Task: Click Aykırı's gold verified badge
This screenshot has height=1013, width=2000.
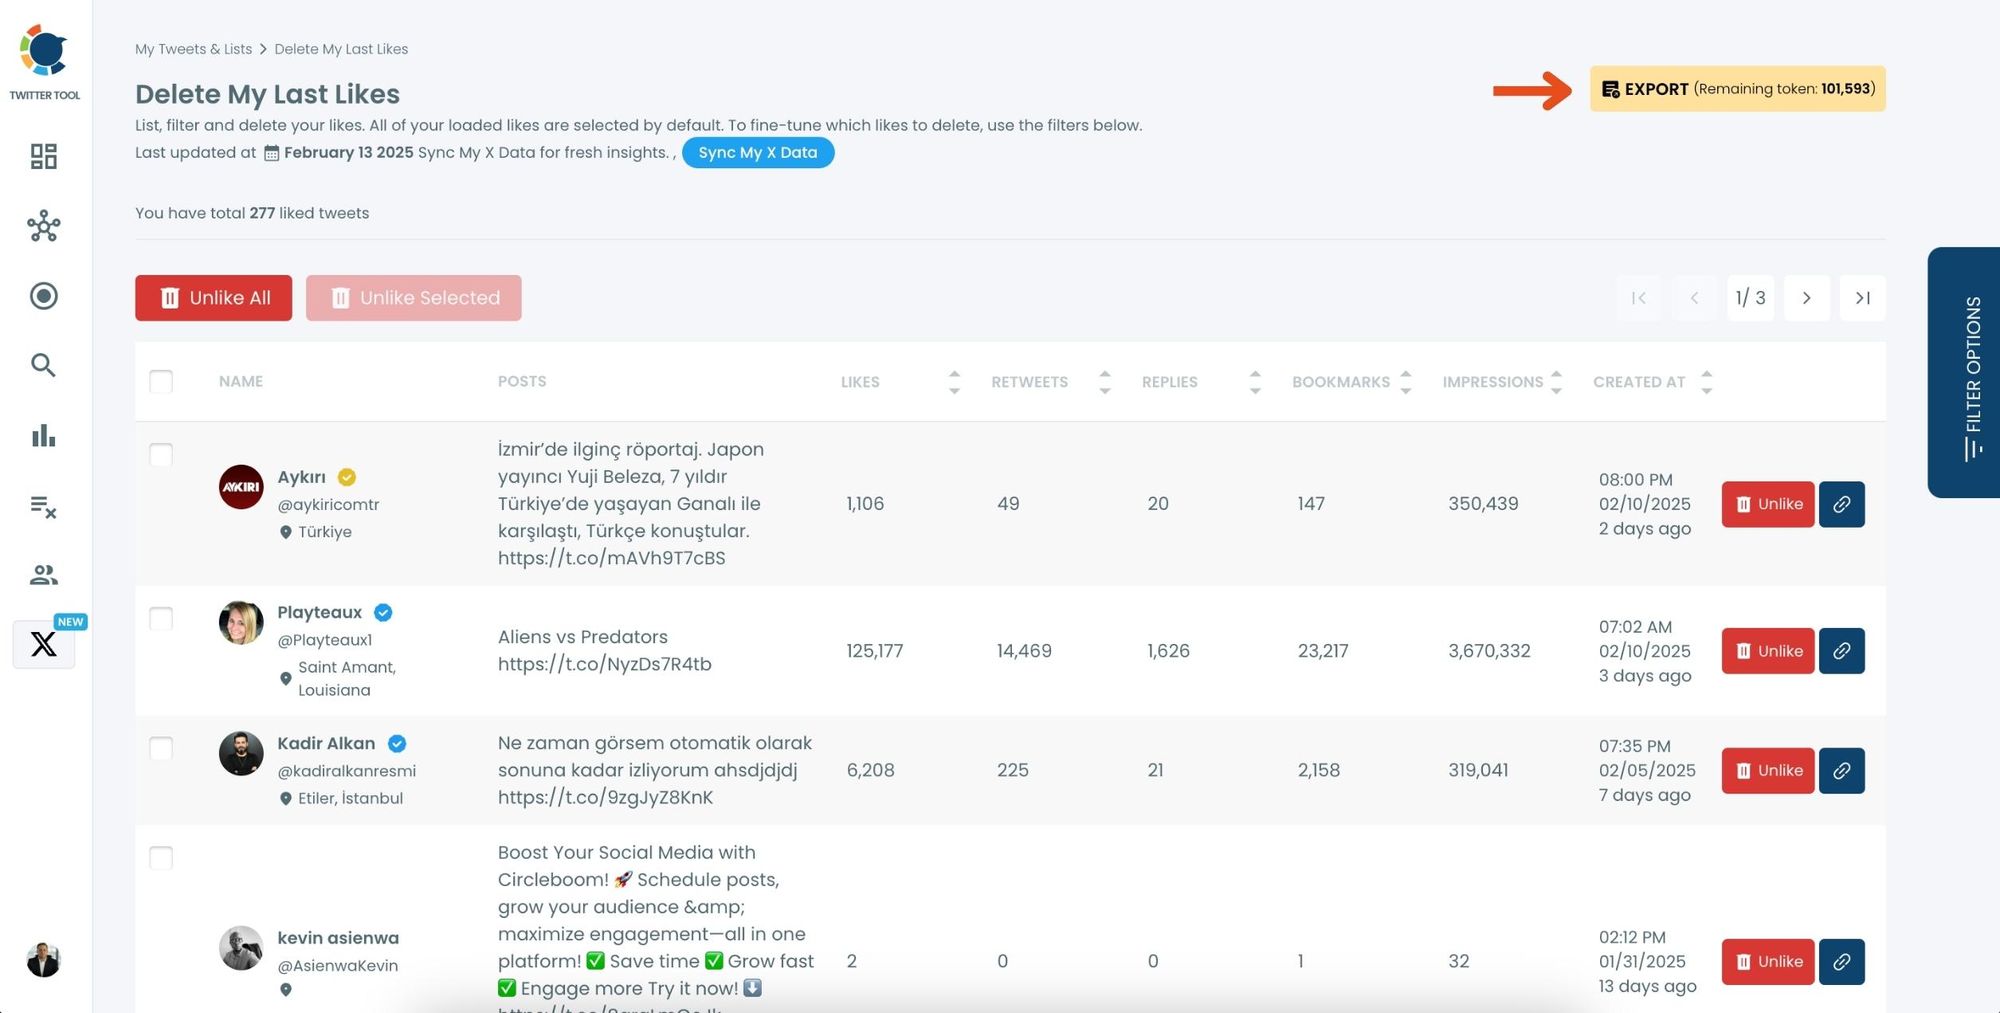Action: [347, 477]
